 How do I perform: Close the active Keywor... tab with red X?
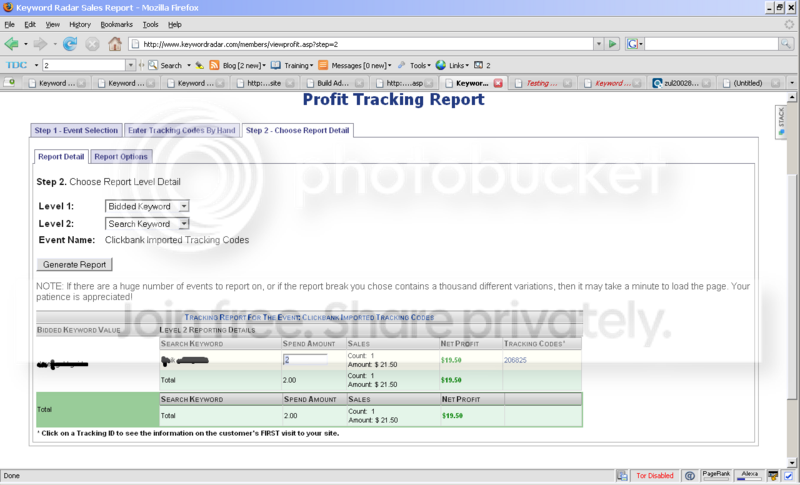click(x=498, y=83)
